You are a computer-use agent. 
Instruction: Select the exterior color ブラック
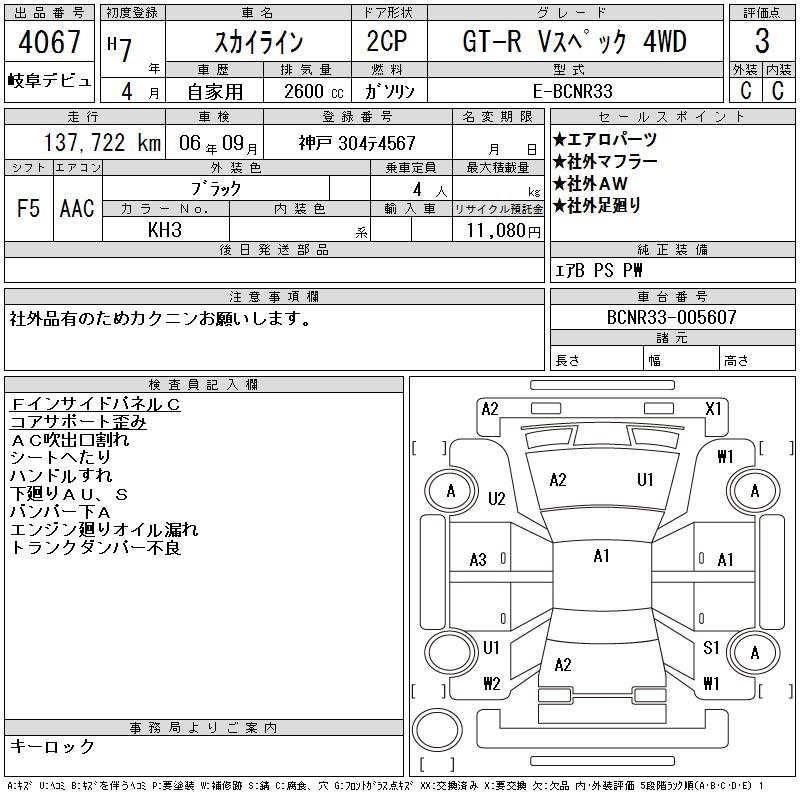click(216, 189)
